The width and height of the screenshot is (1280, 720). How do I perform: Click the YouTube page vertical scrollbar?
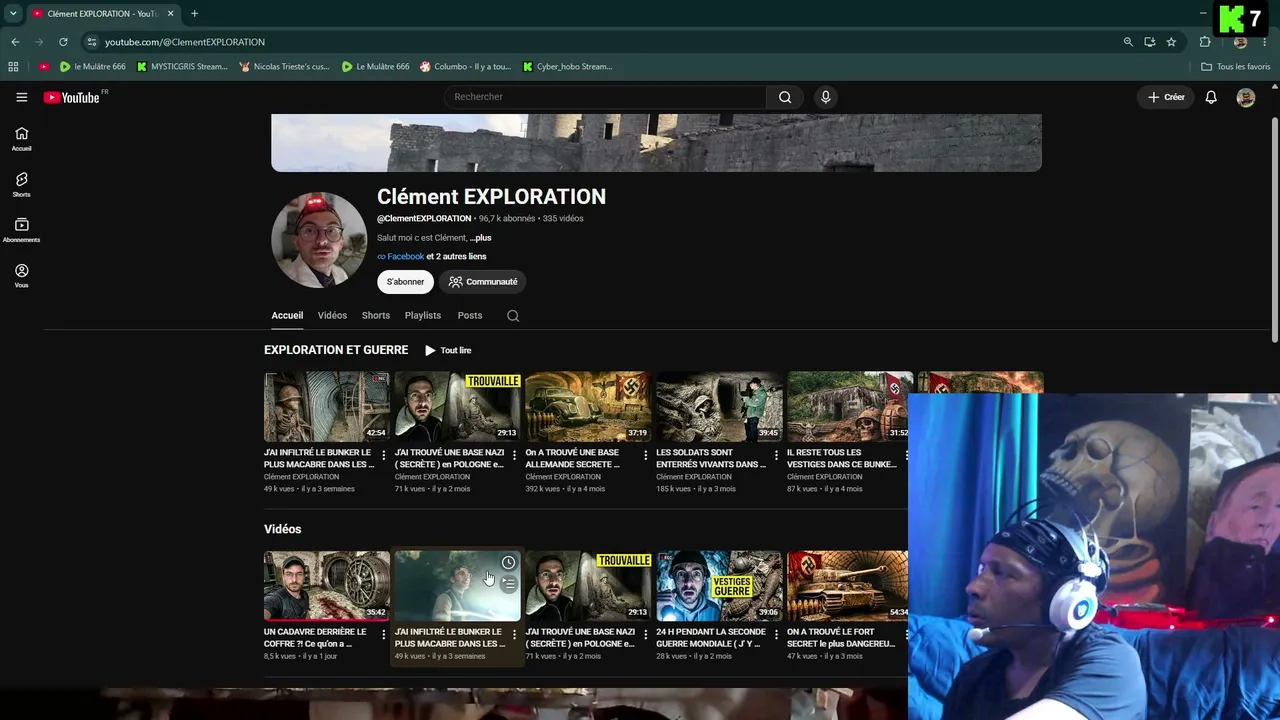tap(1274, 230)
